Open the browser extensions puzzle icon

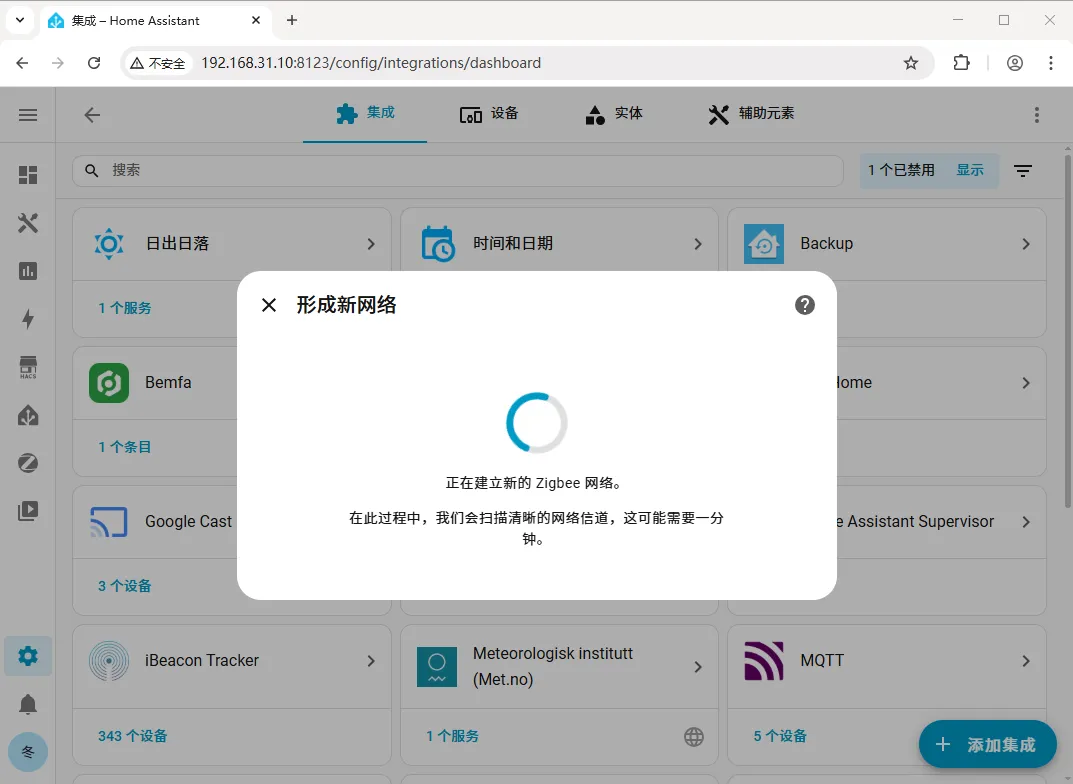point(961,63)
